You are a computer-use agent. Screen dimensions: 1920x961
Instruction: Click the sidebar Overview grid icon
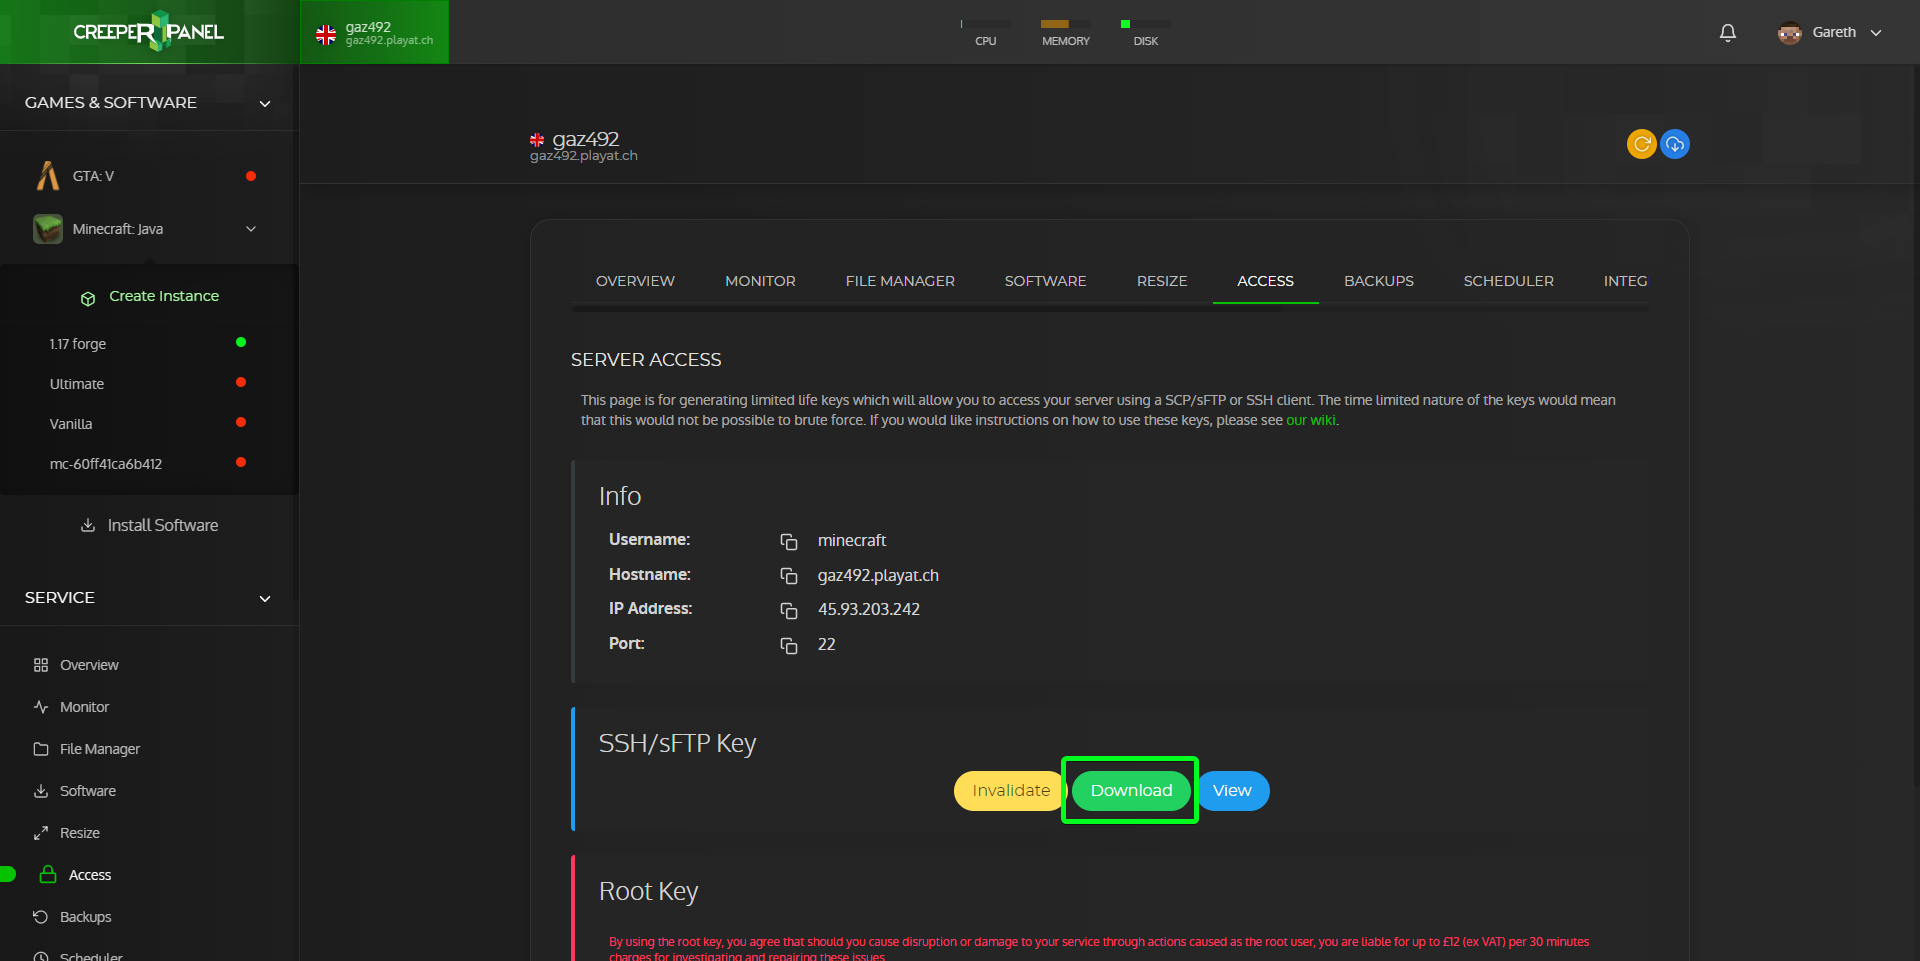tap(41, 665)
